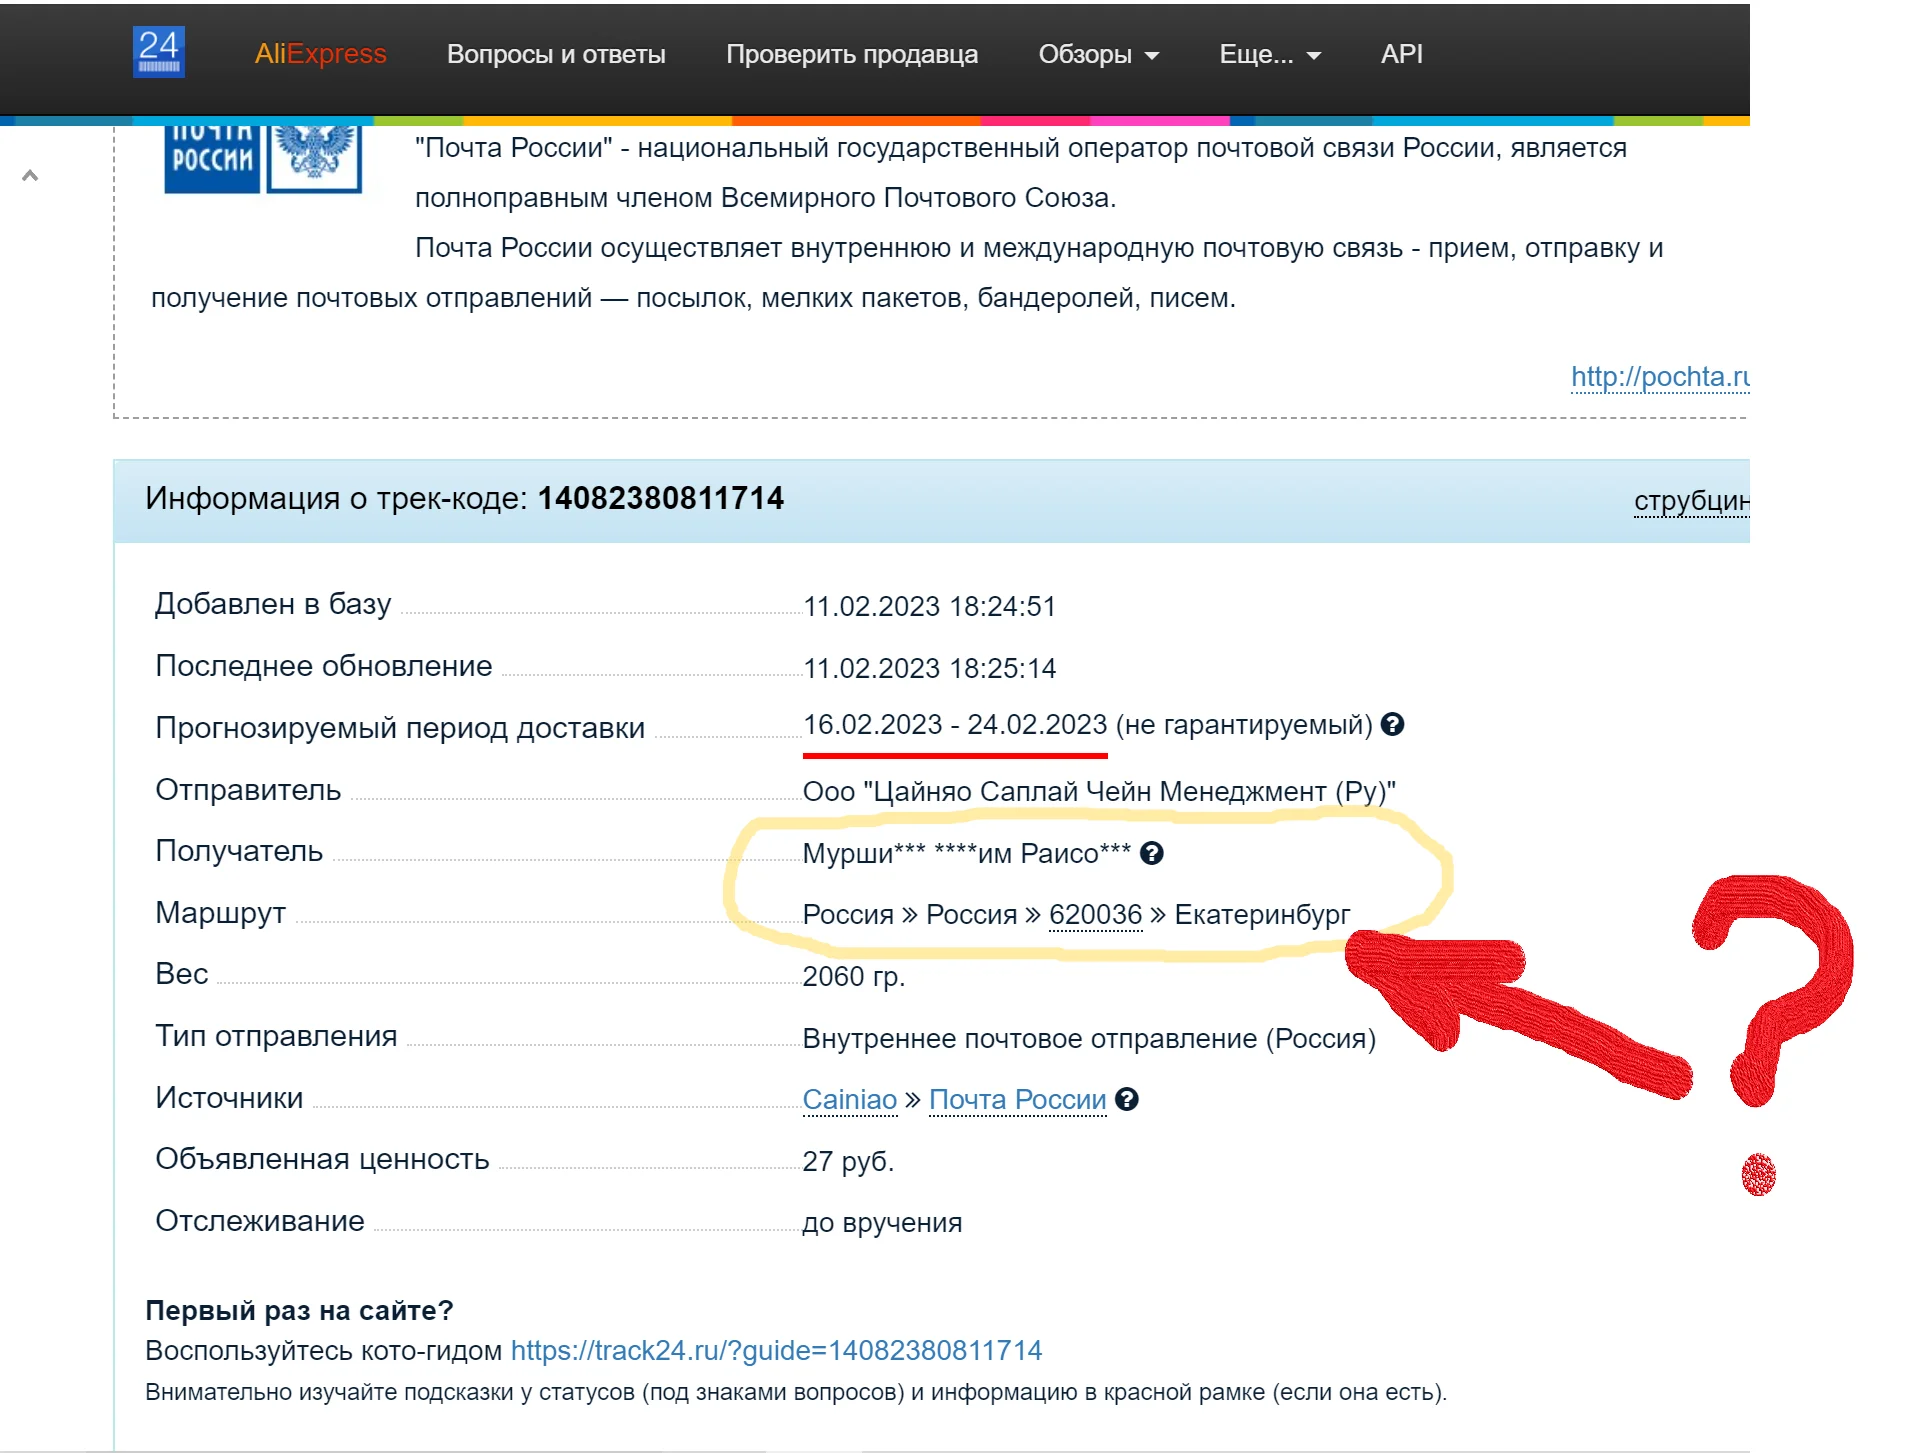
Task: Click the Источники label
Action: 229,1098
